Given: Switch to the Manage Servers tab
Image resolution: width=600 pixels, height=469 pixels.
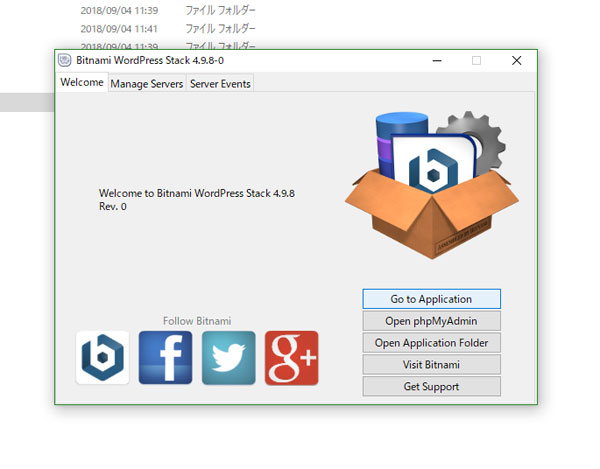Looking at the screenshot, I should [147, 84].
